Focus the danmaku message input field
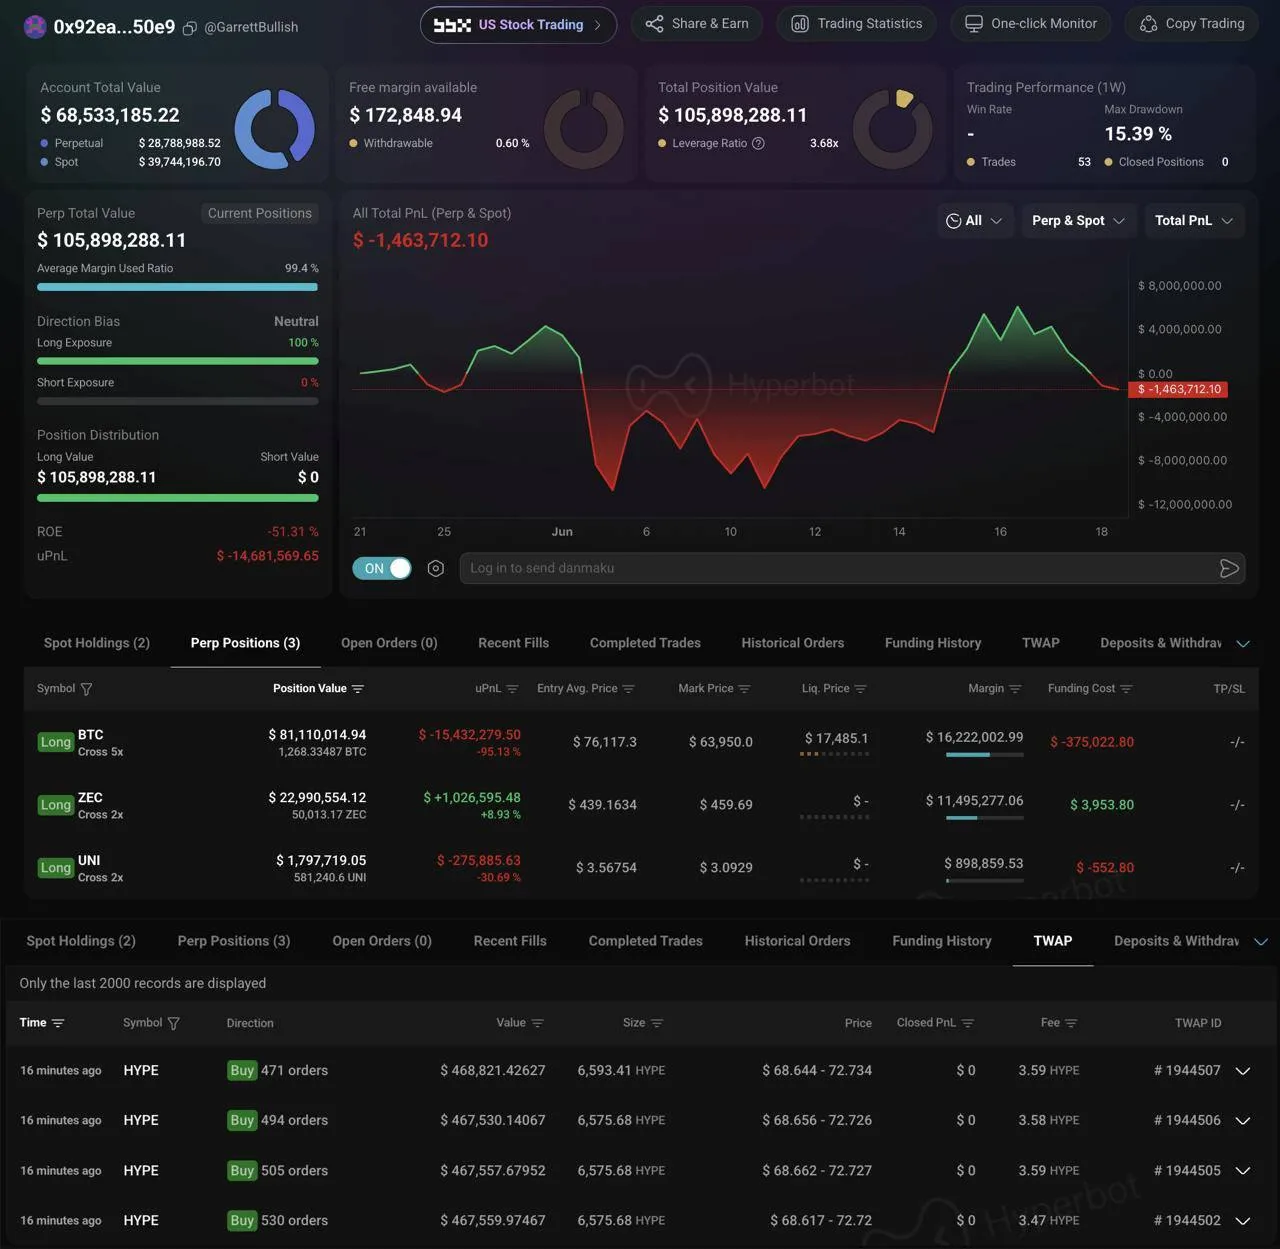Viewport: 1280px width, 1249px height. pyautogui.click(x=838, y=568)
